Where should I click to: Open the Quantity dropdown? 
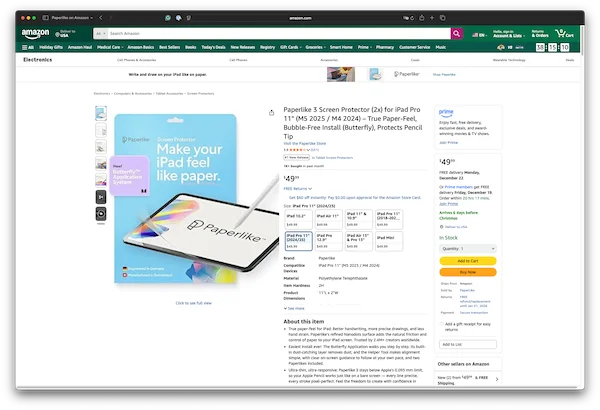pos(468,248)
